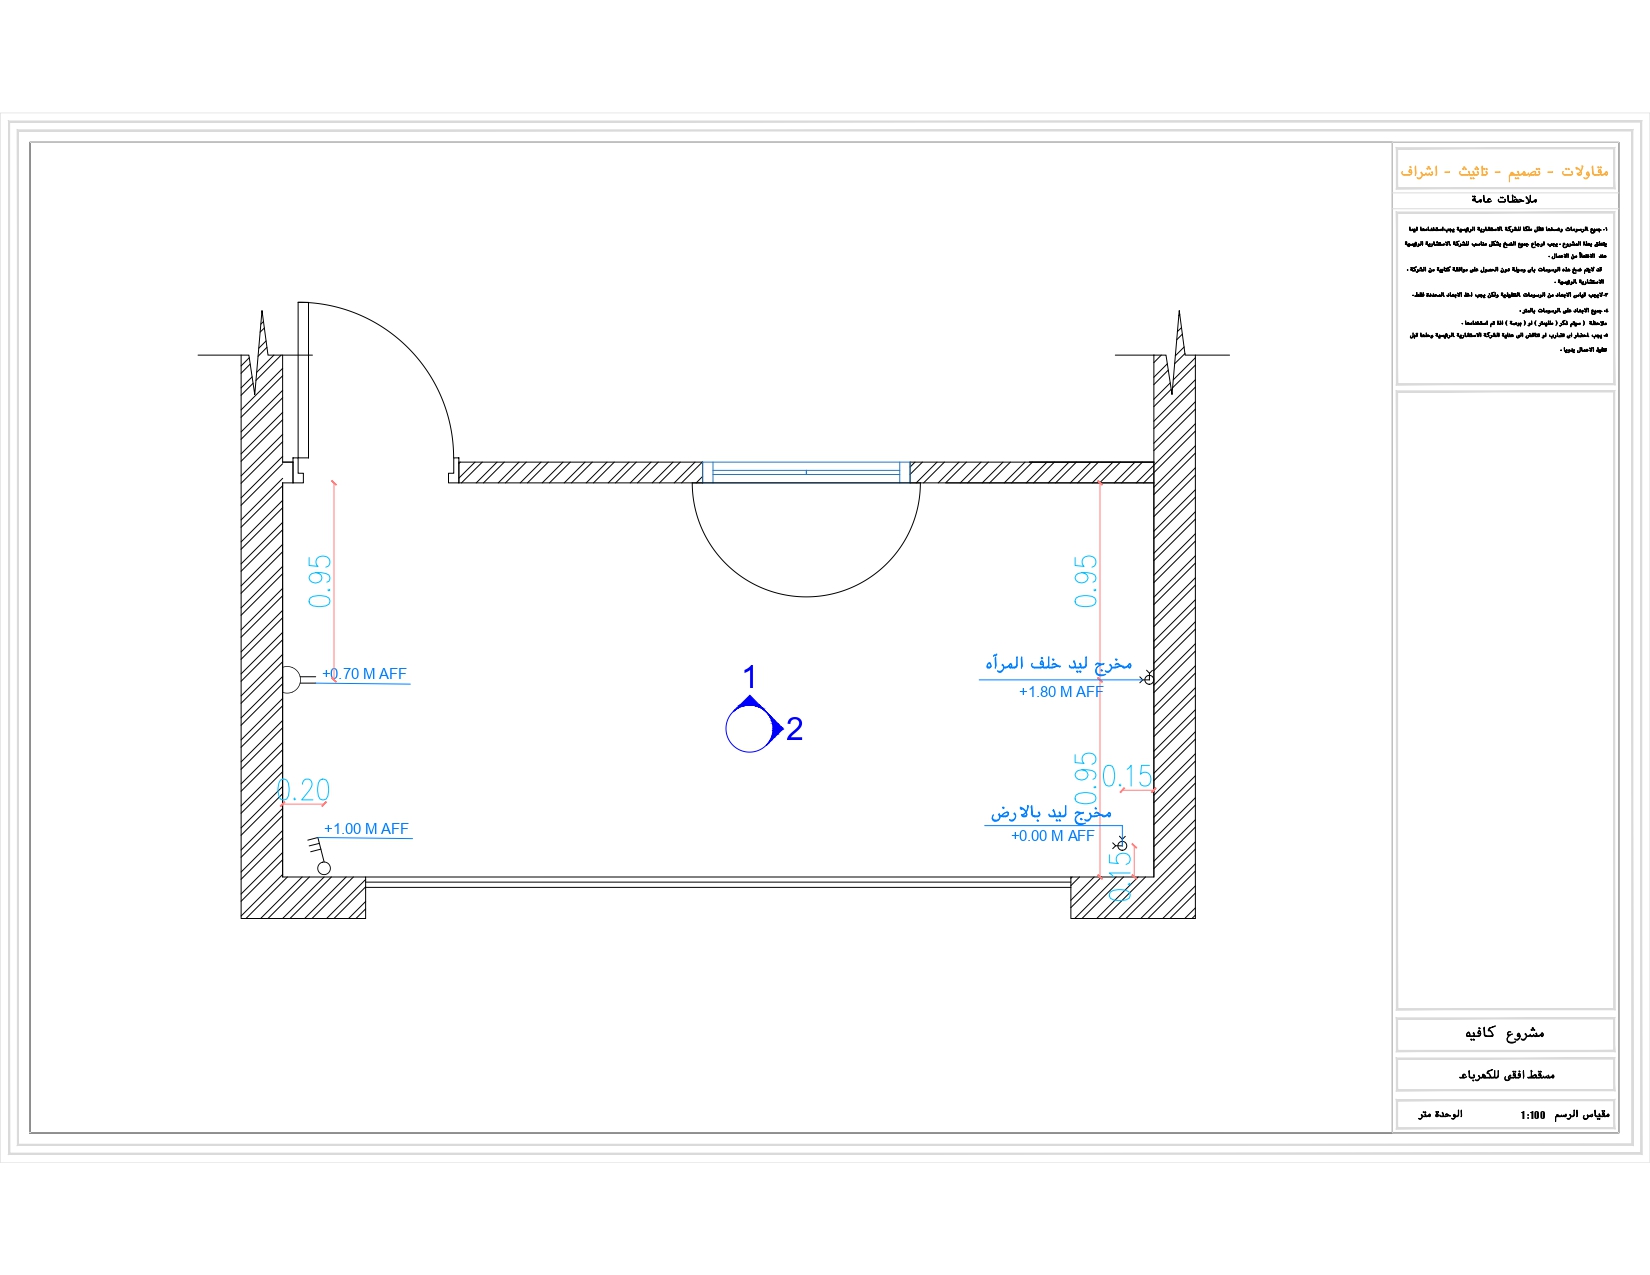Click the Arabic label مخرج ليد بالارض
This screenshot has height=1275, width=1650.
(1051, 813)
